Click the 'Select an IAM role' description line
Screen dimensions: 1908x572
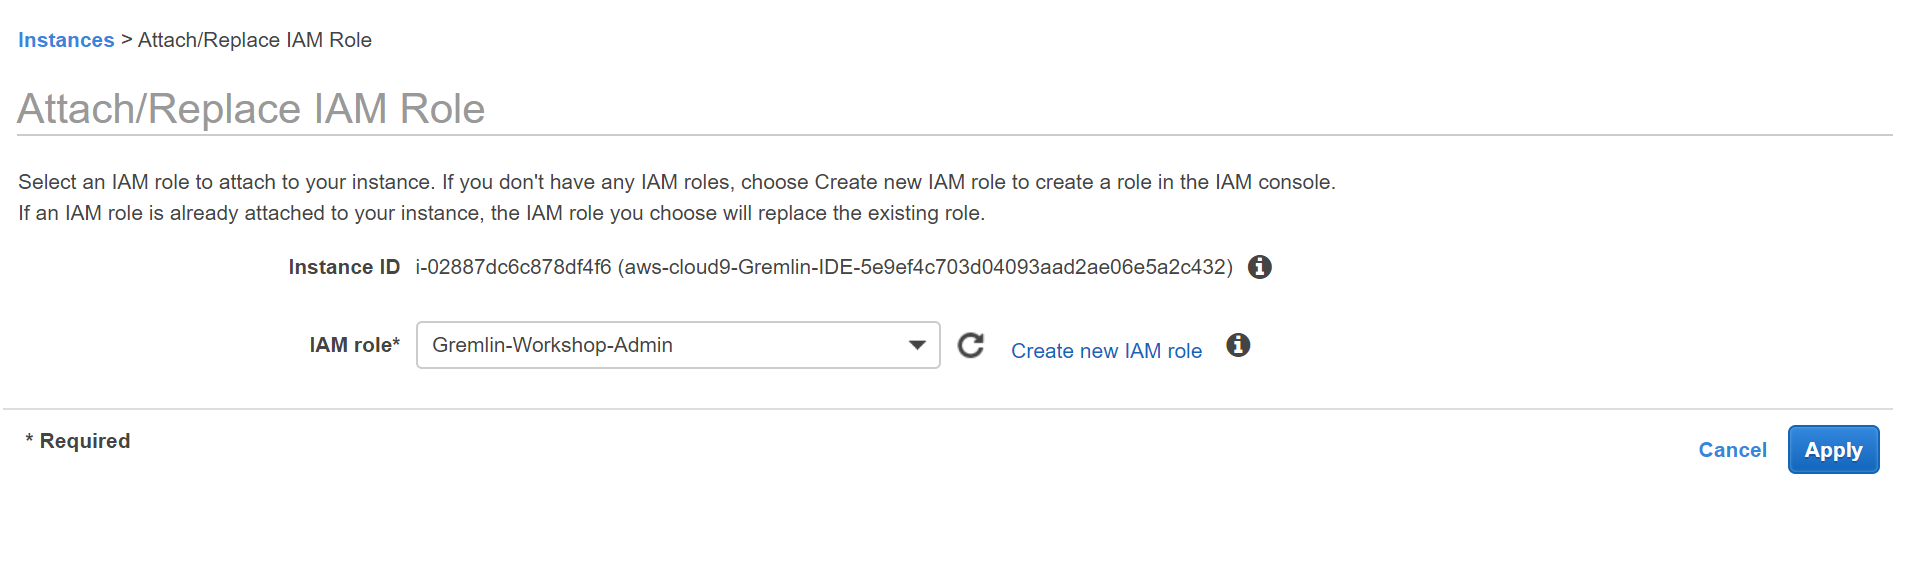(677, 182)
